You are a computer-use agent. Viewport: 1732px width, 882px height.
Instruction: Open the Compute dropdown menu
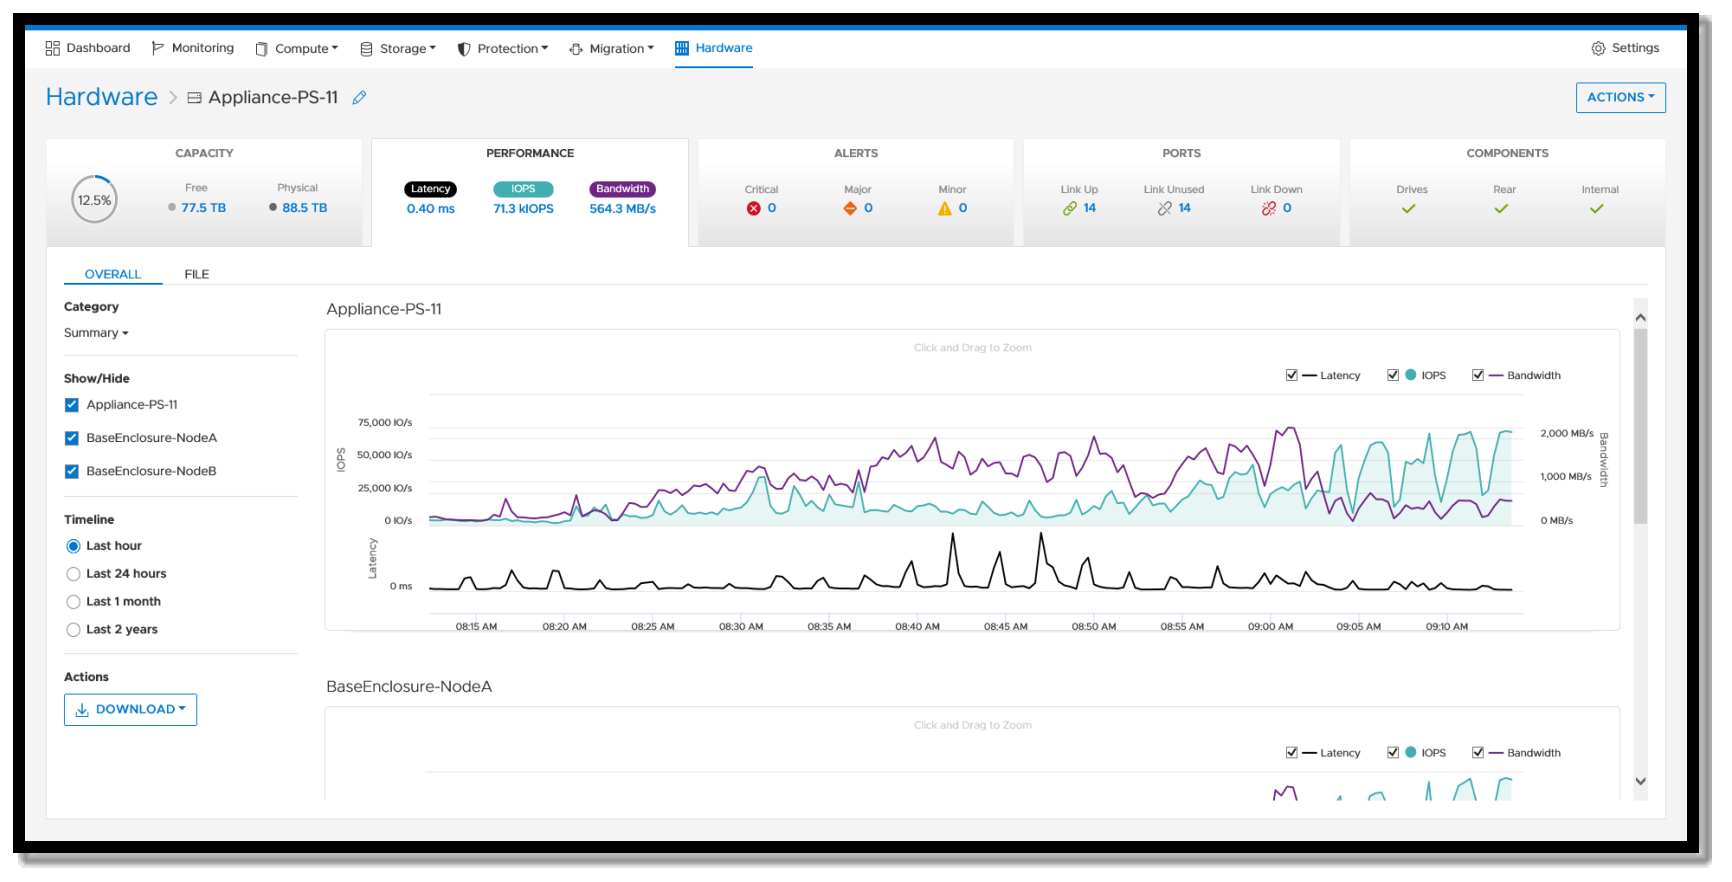[297, 48]
